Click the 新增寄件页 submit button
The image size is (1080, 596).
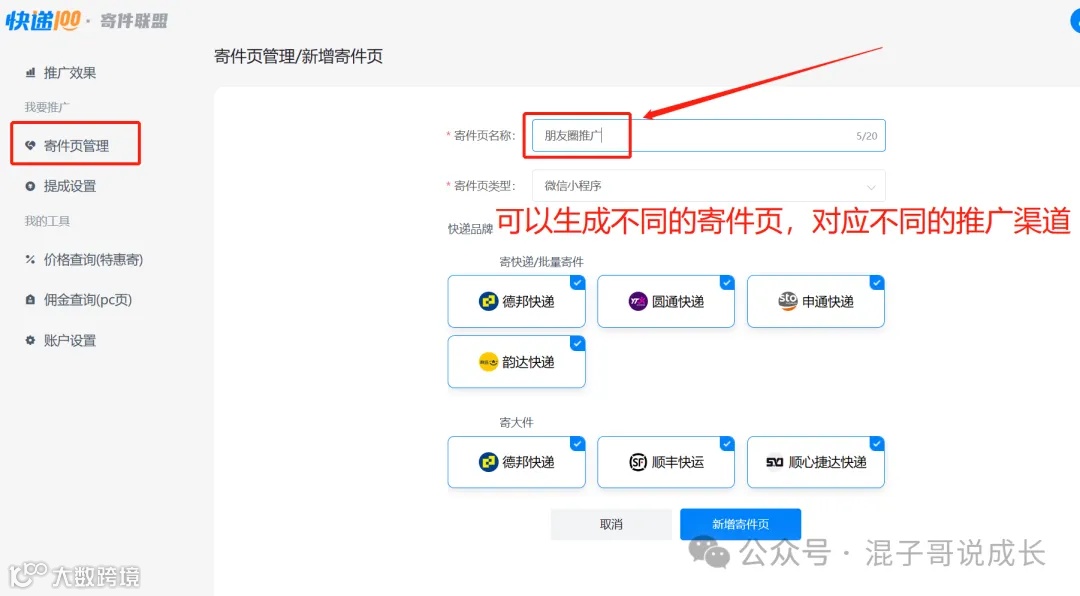pos(740,523)
